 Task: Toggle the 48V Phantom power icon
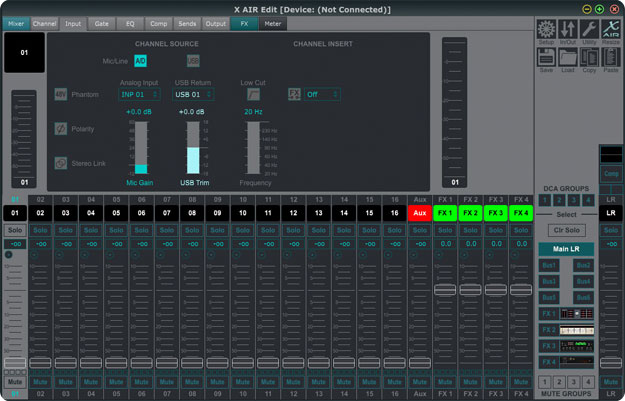point(61,94)
